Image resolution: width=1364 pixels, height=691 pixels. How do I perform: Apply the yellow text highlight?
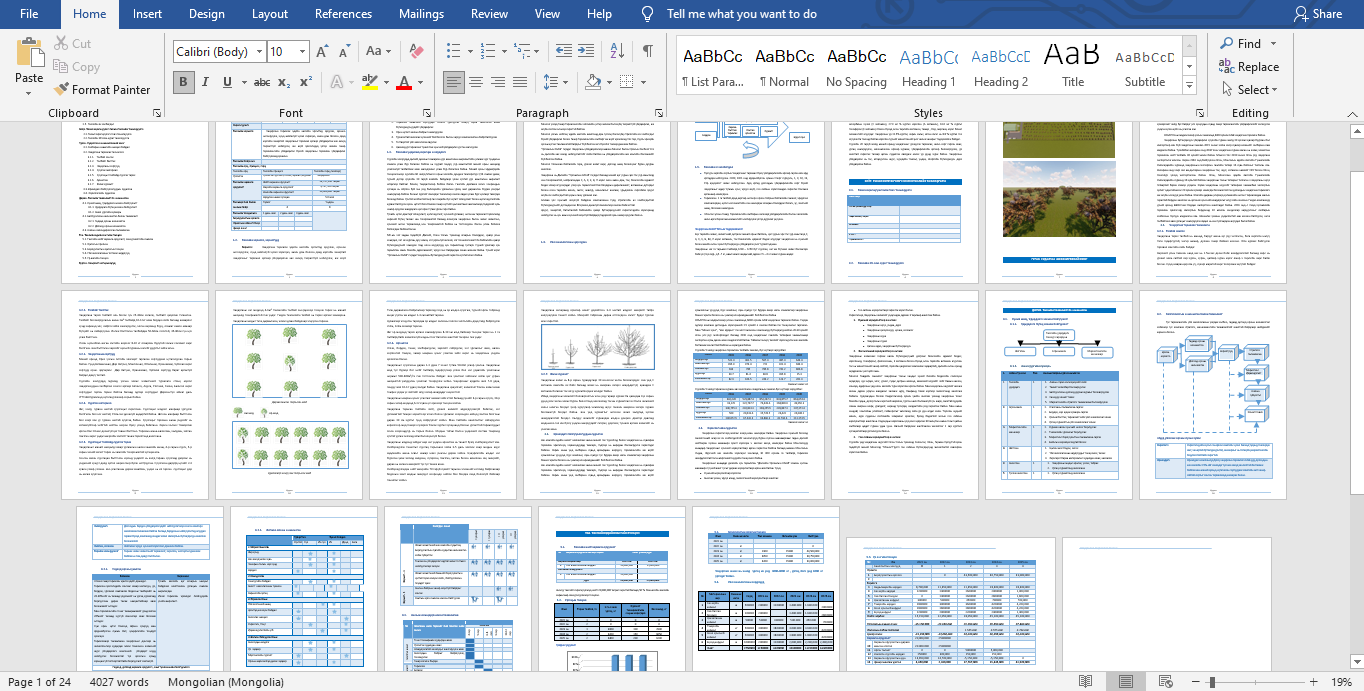pyautogui.click(x=370, y=82)
